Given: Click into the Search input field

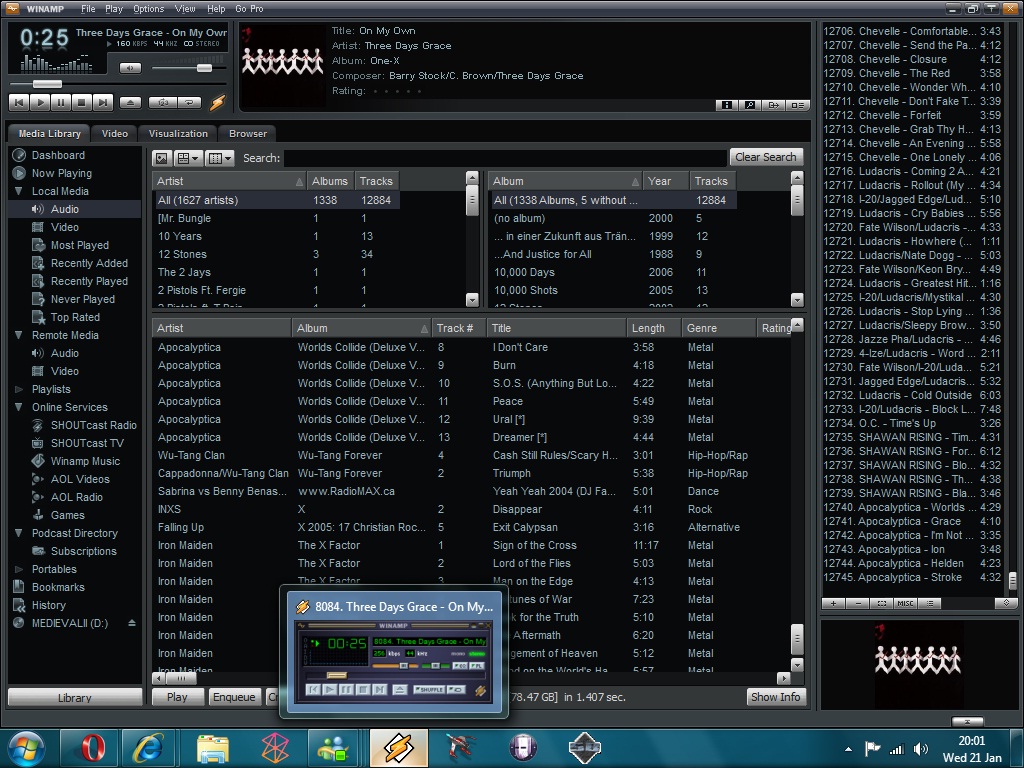Looking at the screenshot, I should tap(505, 158).
